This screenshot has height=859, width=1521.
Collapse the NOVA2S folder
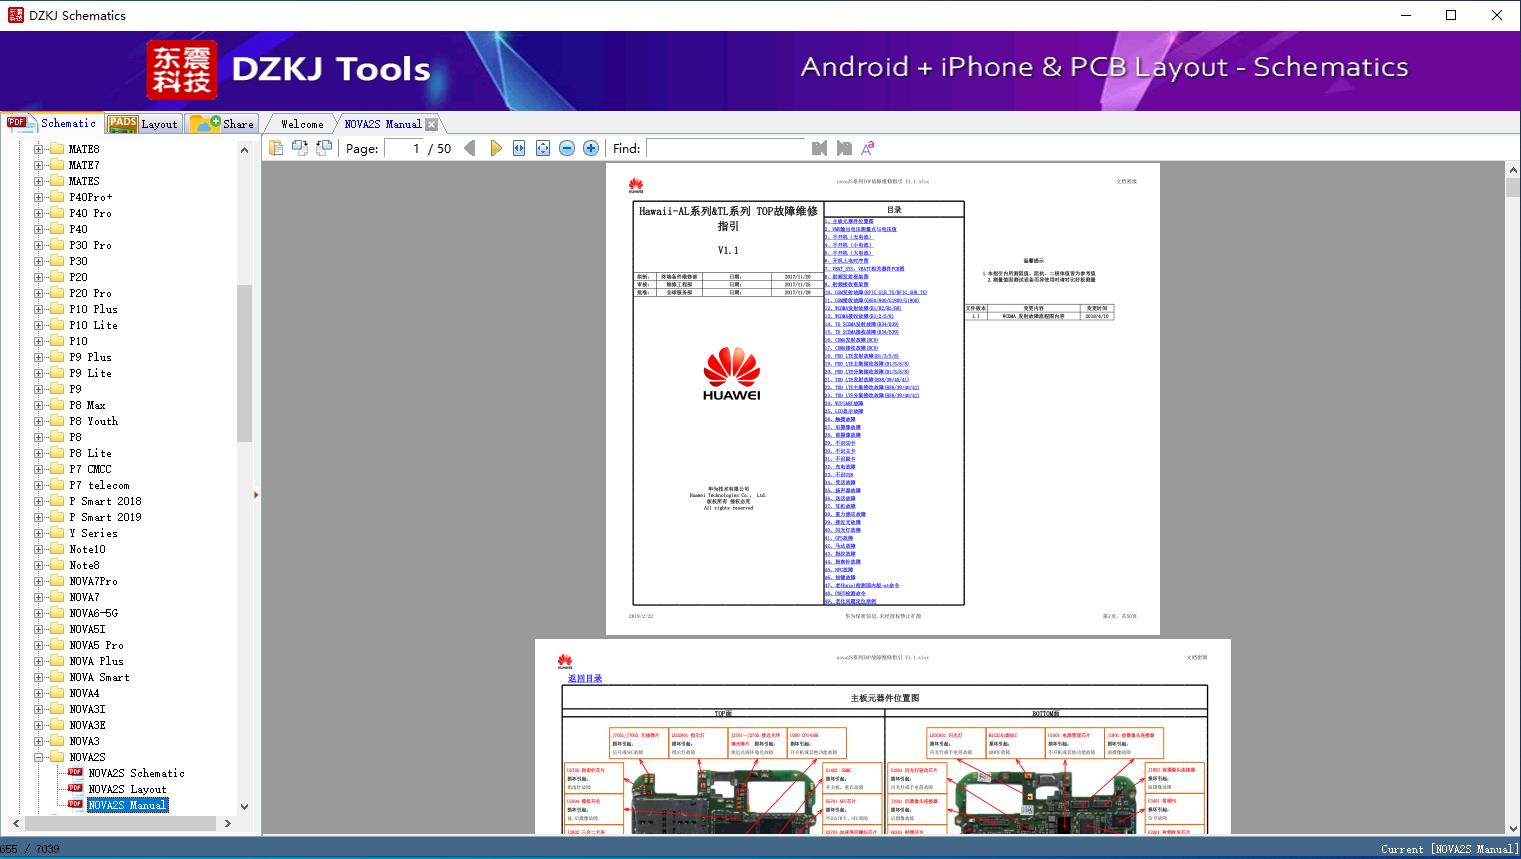[x=39, y=757]
